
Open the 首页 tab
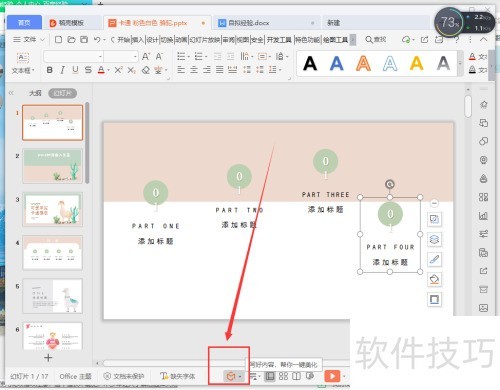tap(24, 23)
